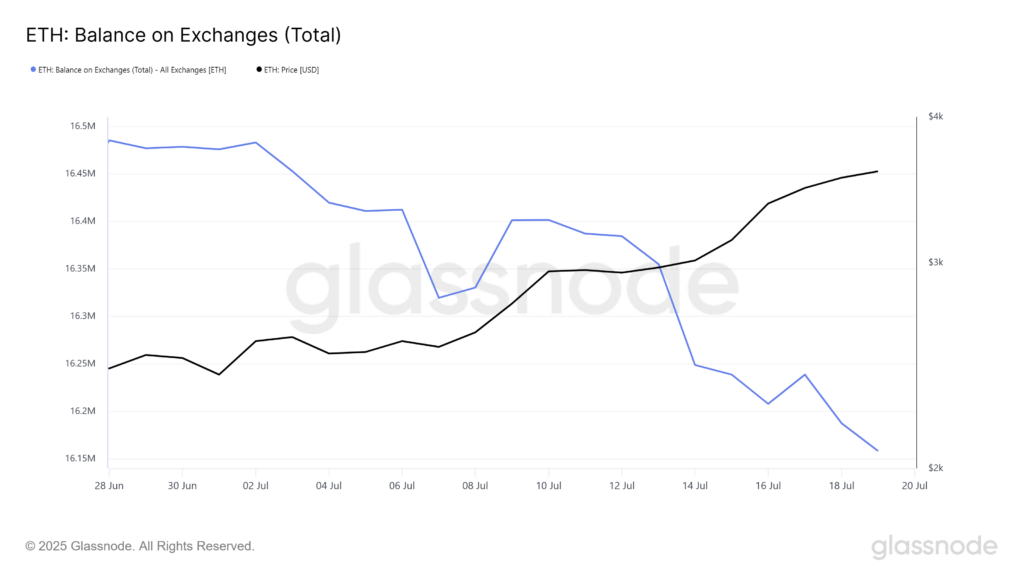Click the blue legend dot for exchange balance
The height and width of the screenshot is (576, 1024).
click(x=33, y=70)
